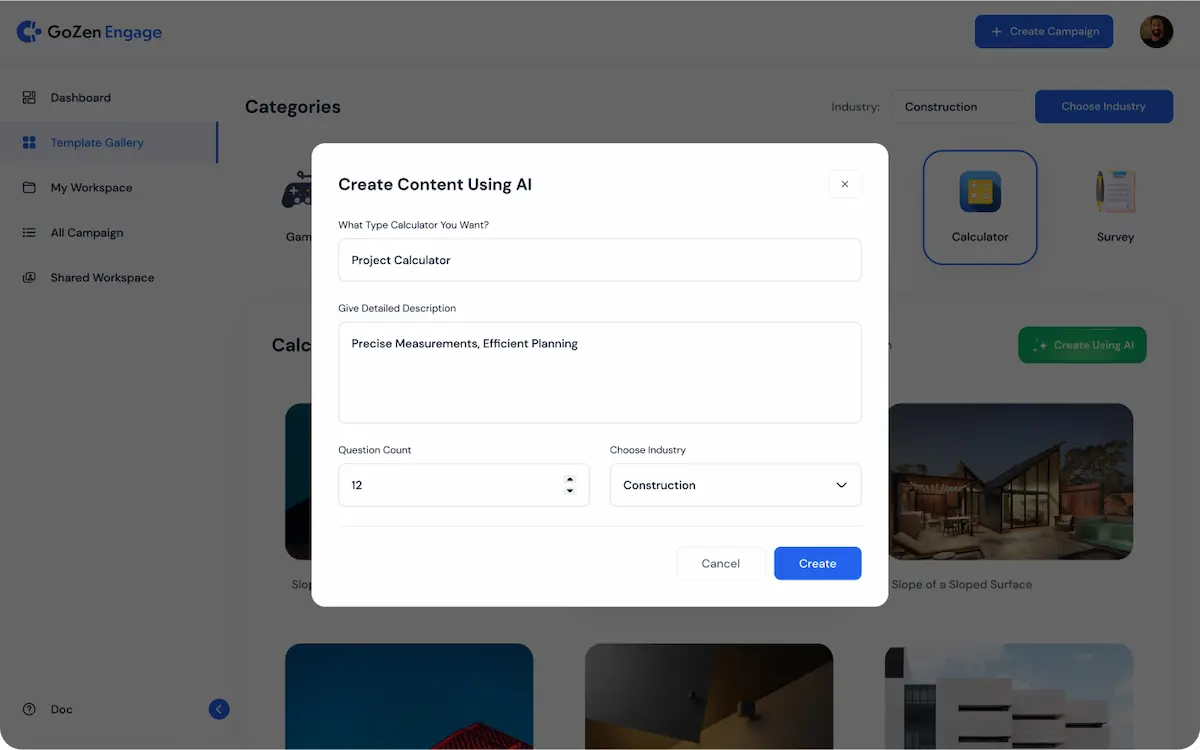Viewport: 1200px width, 750px height.
Task: Collapse the sidebar with the chevron button
Action: tap(219, 709)
